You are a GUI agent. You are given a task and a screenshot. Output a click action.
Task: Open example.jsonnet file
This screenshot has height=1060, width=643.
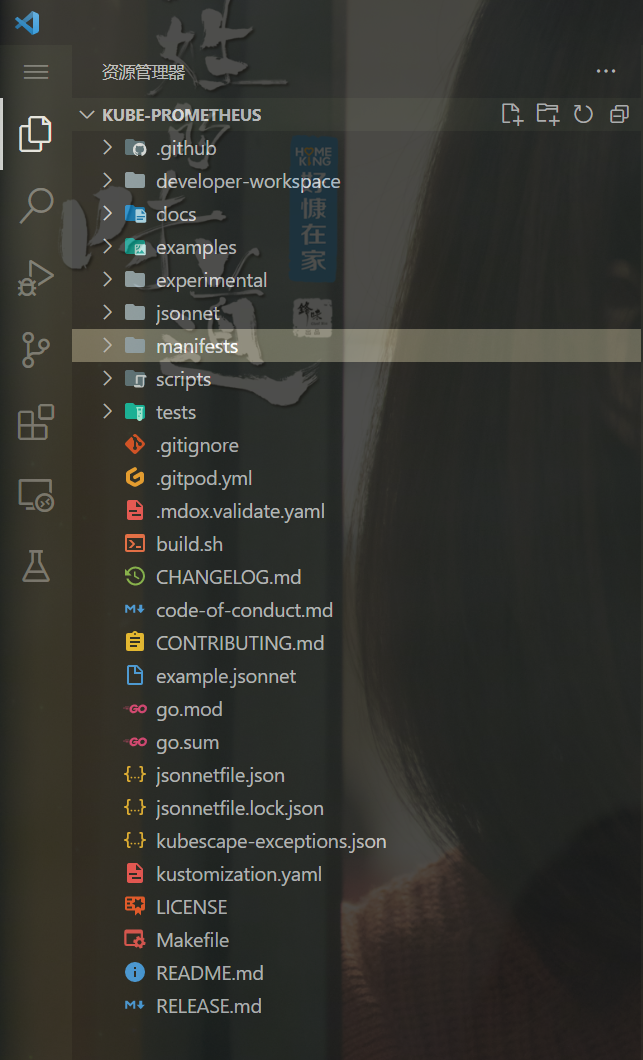[226, 677]
